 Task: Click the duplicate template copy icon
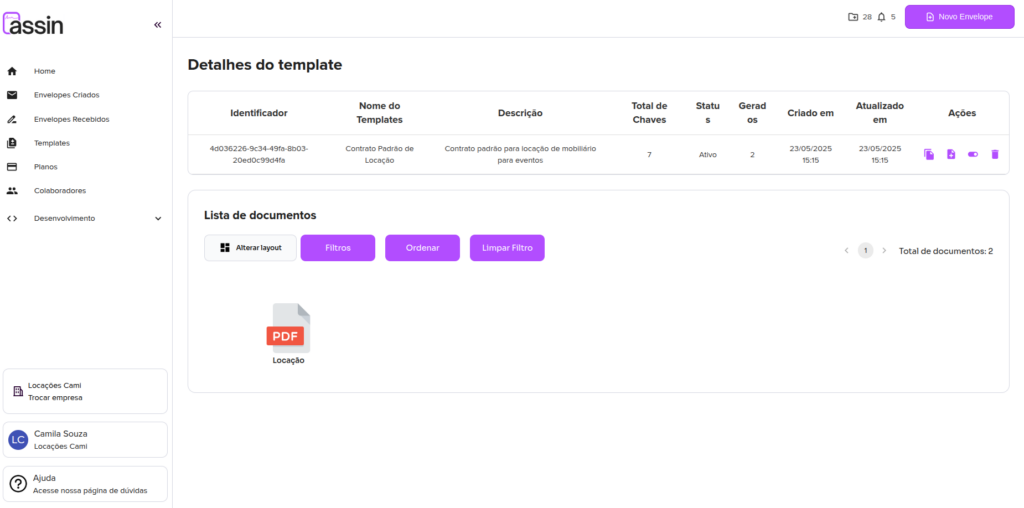(929, 154)
